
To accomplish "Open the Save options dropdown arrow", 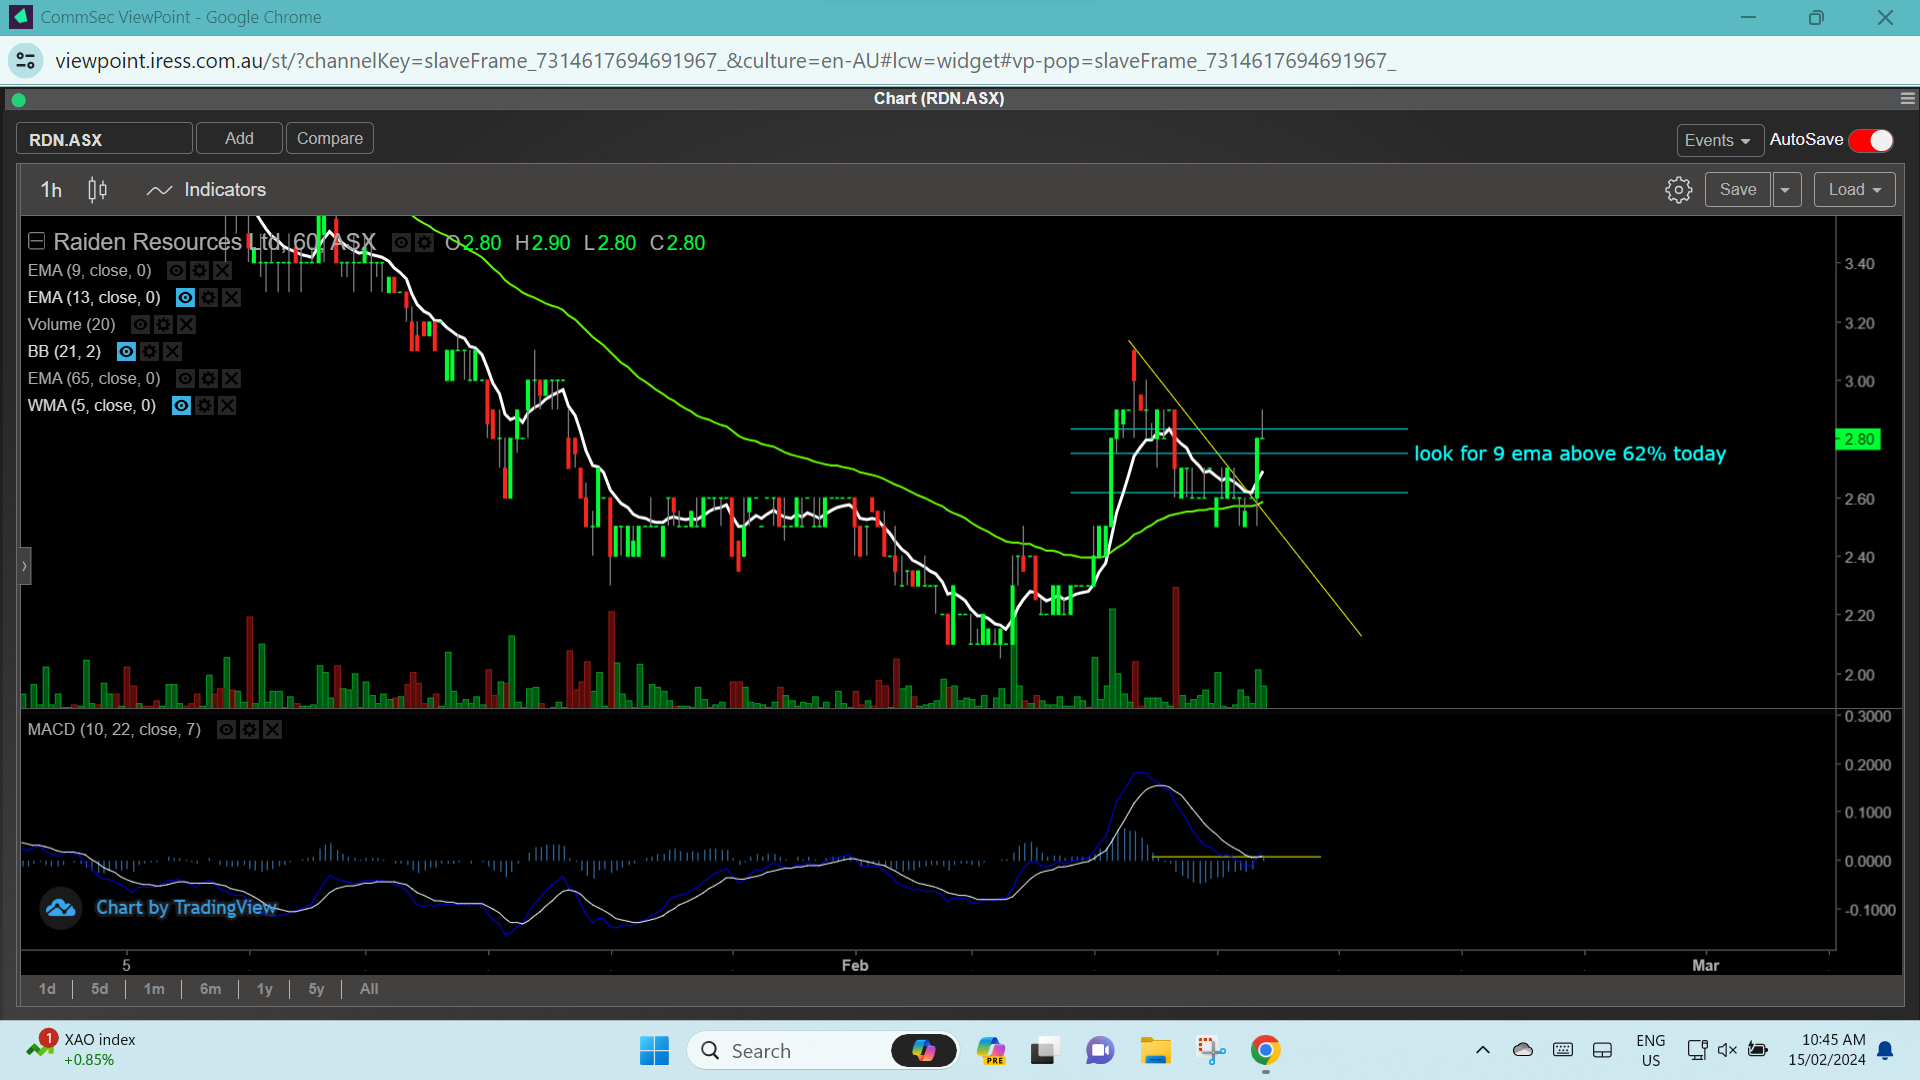I will click(x=1786, y=190).
